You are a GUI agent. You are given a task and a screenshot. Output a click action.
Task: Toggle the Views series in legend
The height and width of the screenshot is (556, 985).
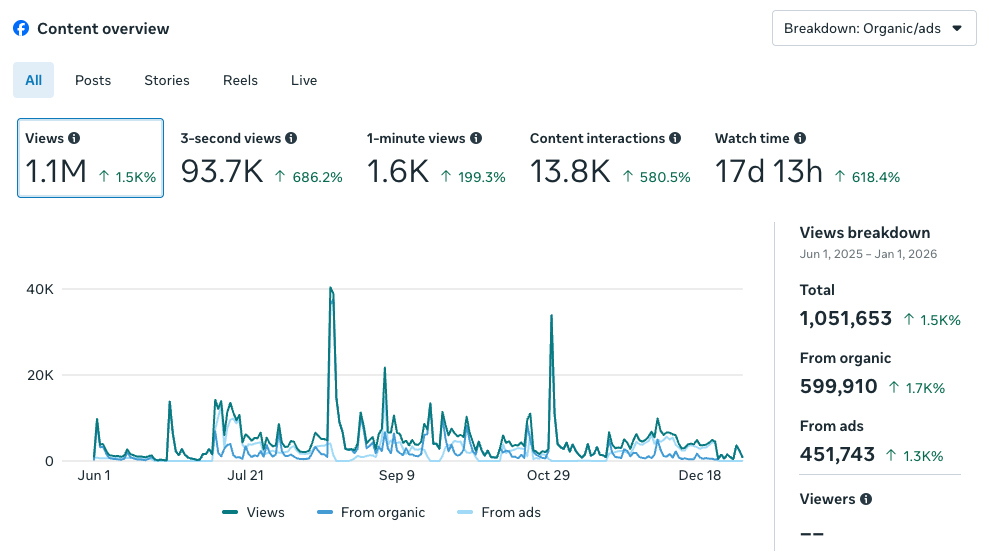pyautogui.click(x=253, y=512)
